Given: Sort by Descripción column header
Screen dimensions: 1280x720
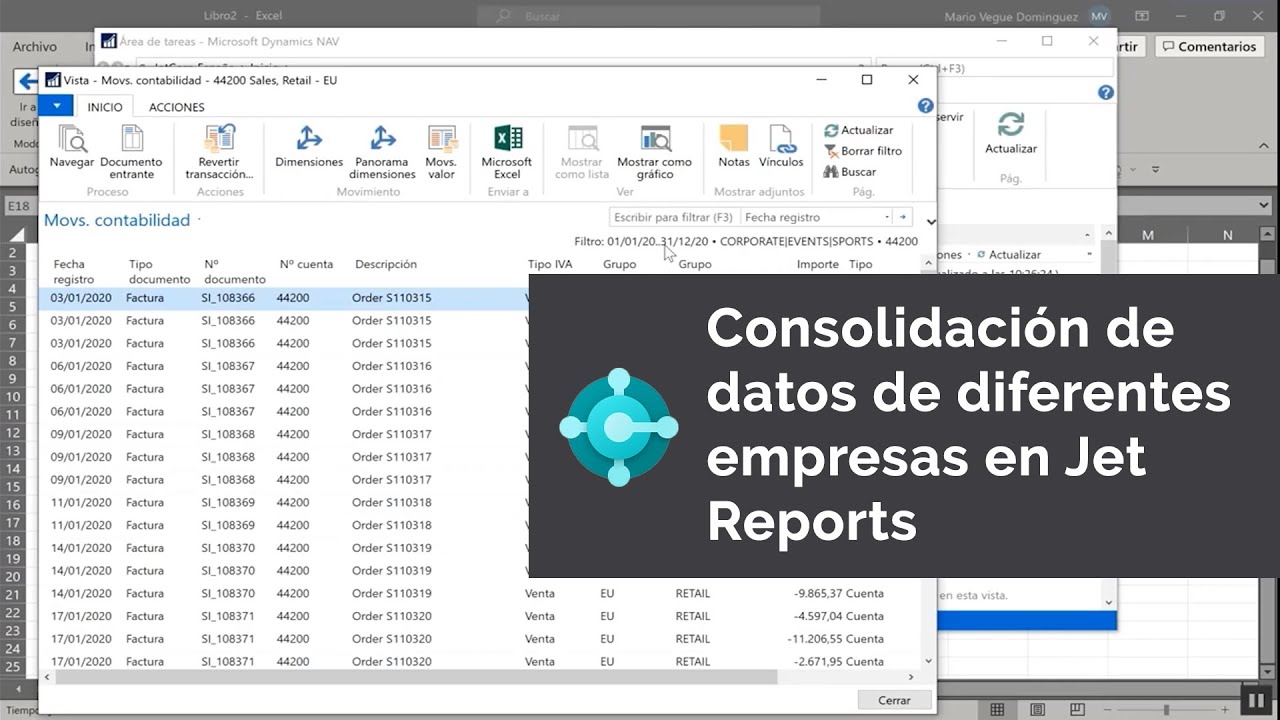Looking at the screenshot, I should tap(386, 264).
